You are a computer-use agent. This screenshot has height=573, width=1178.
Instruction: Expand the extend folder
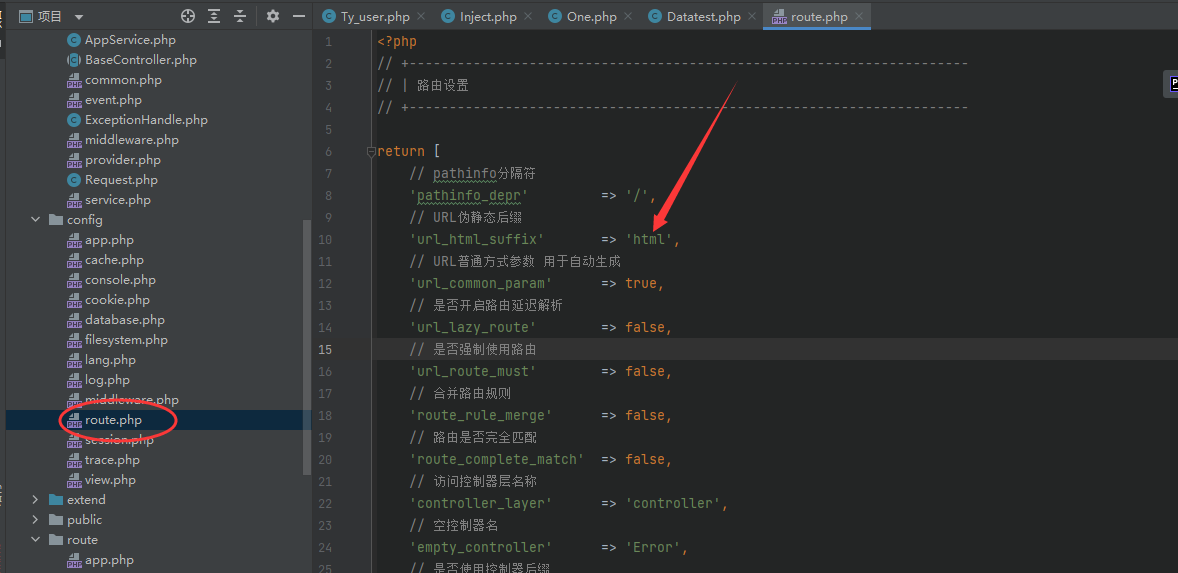[35, 499]
